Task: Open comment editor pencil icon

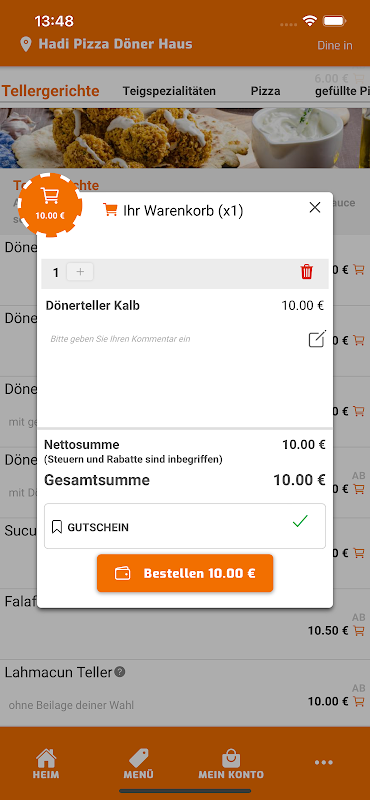Action: tap(317, 339)
